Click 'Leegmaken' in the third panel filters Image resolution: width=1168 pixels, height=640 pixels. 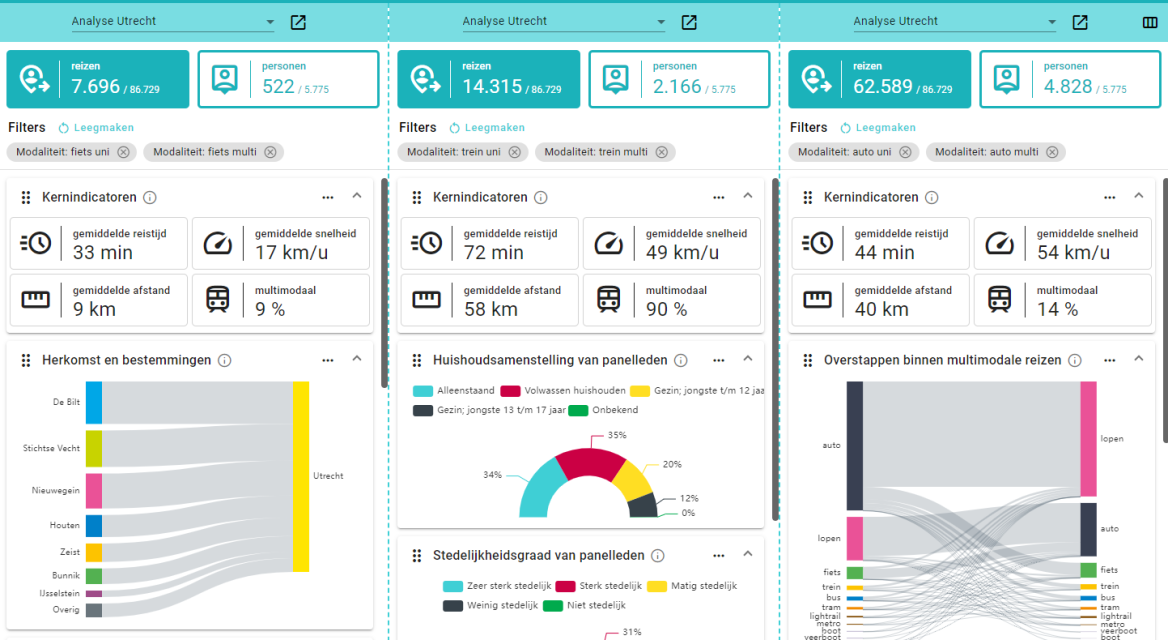[x=878, y=128]
